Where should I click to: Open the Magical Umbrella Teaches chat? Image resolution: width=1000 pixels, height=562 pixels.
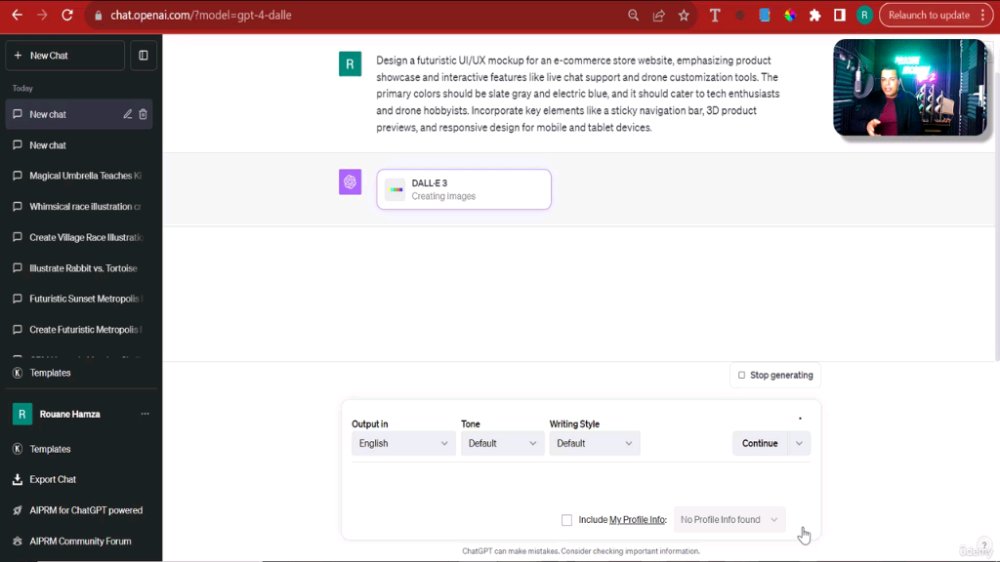(79, 176)
